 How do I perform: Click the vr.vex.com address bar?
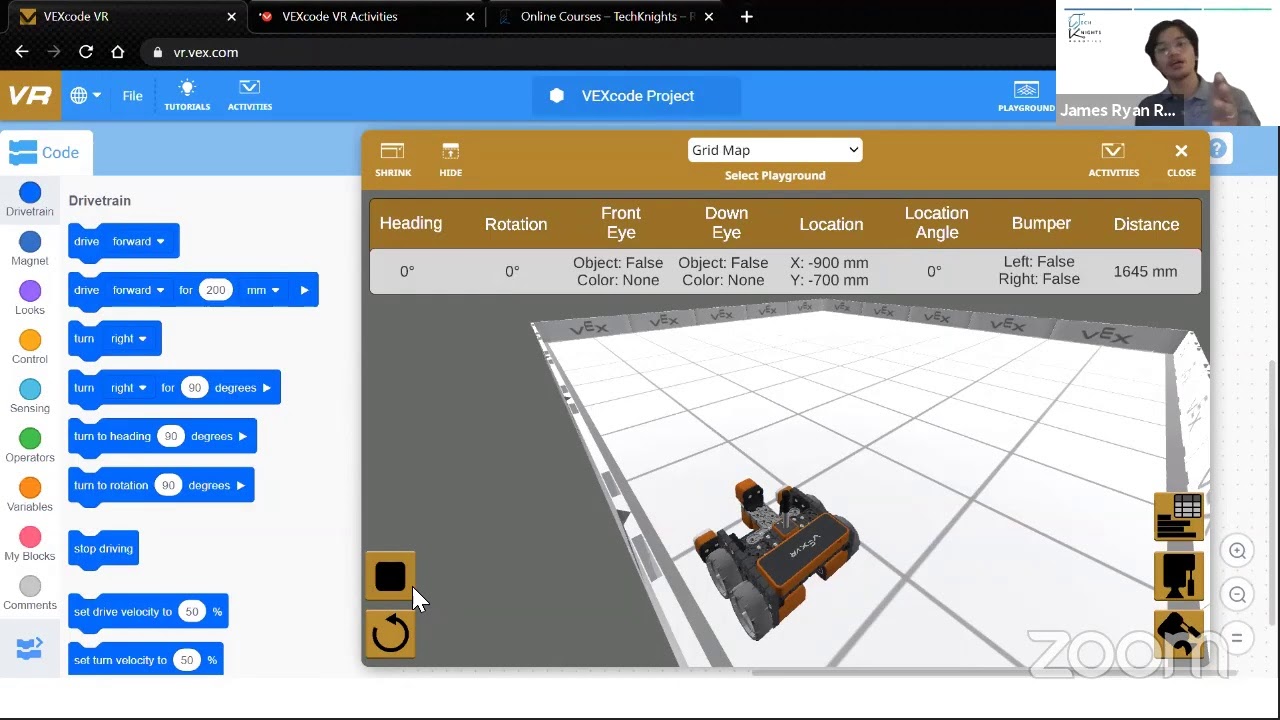coord(600,52)
